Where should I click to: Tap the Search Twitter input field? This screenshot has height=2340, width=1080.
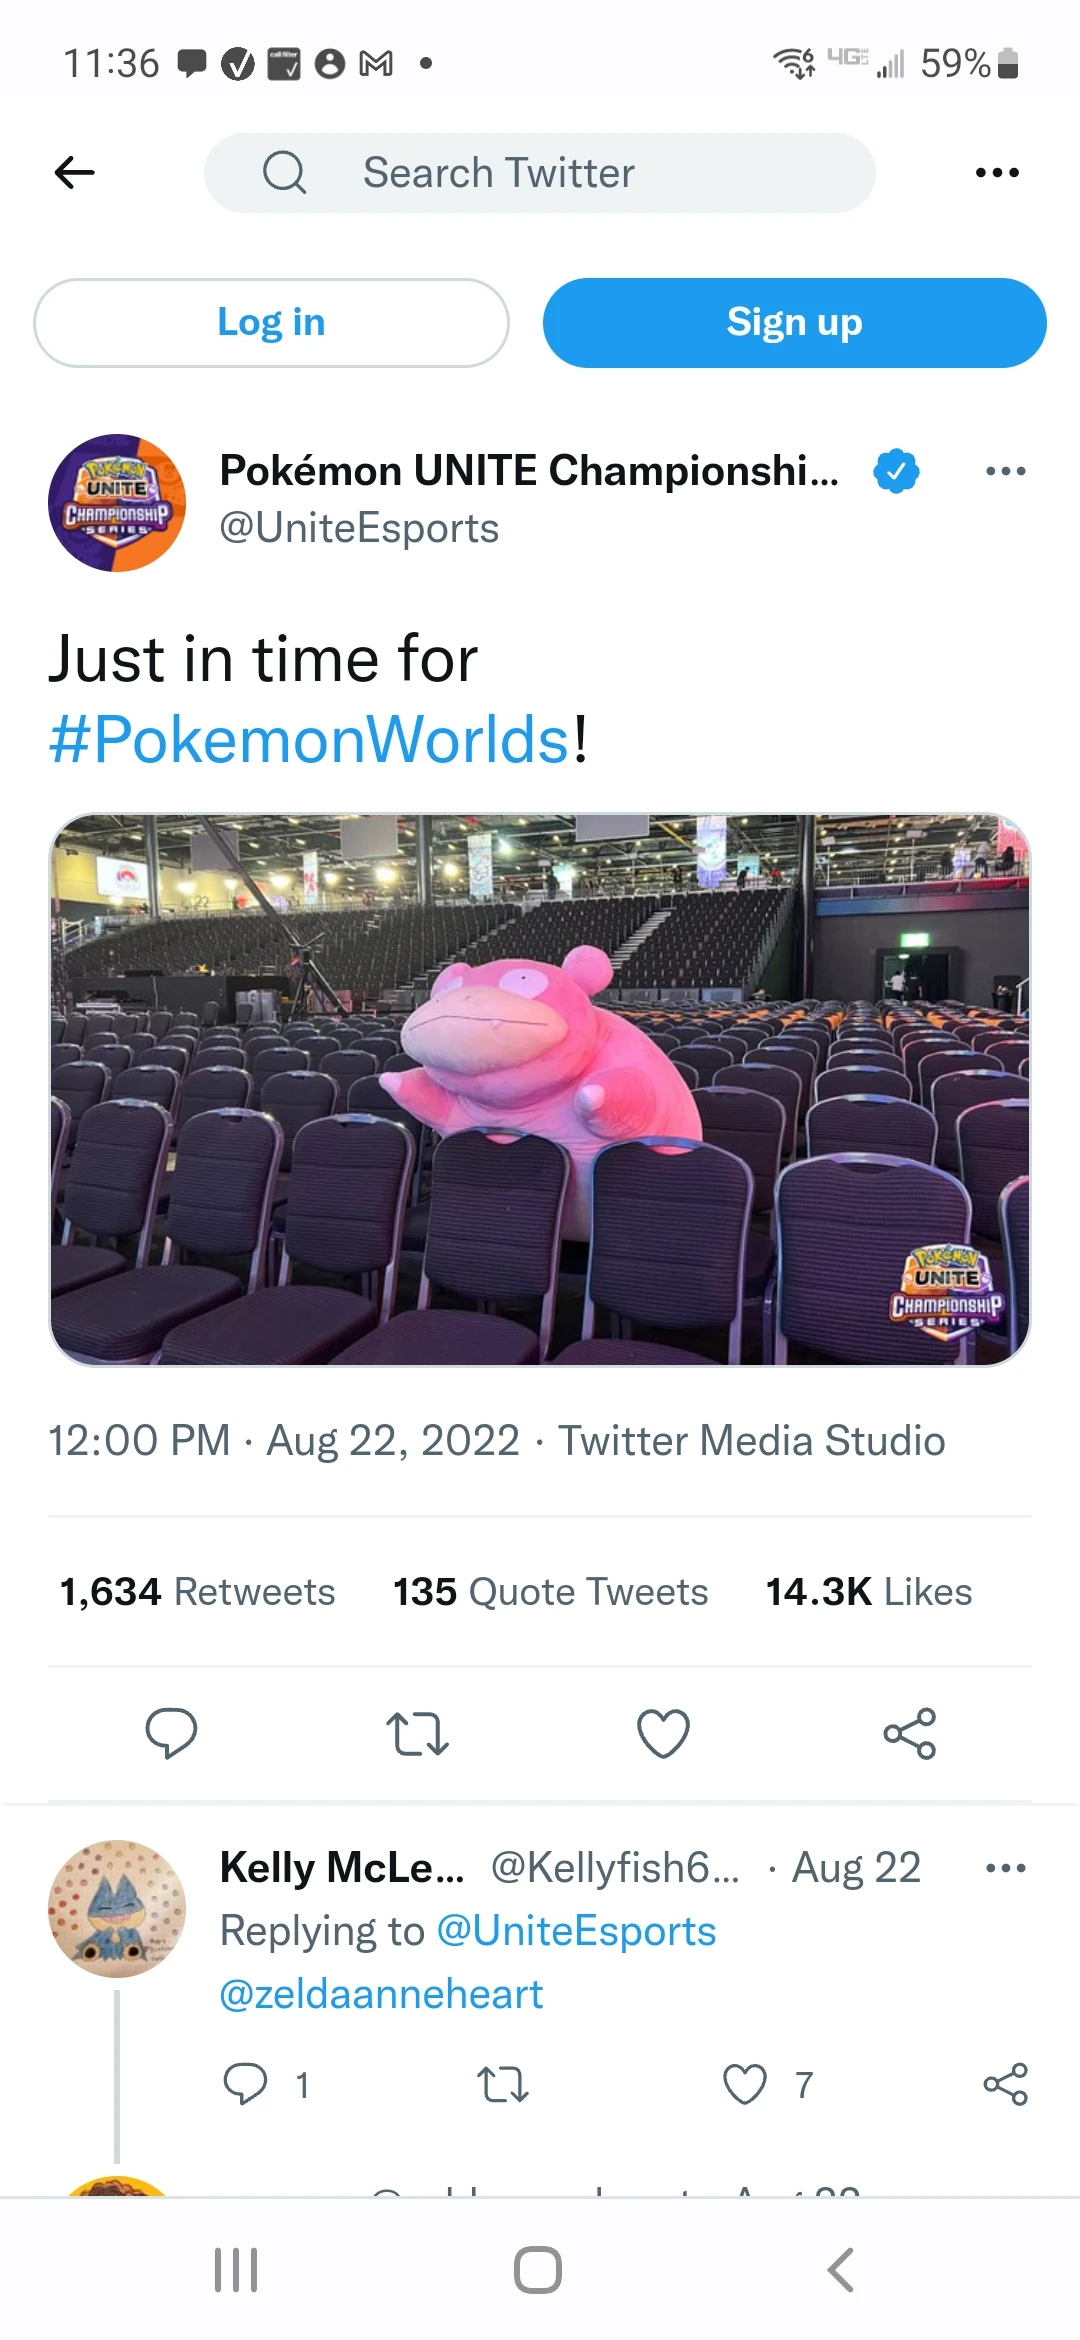click(x=540, y=172)
